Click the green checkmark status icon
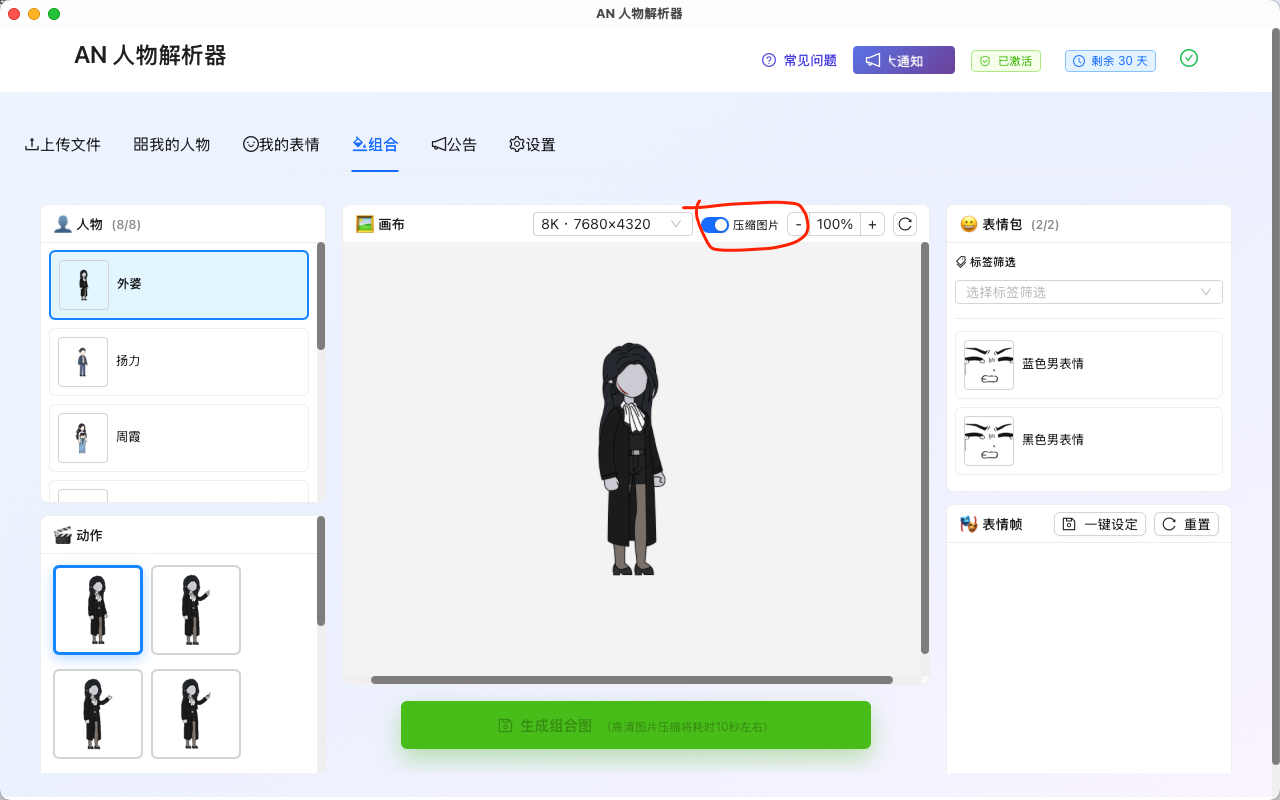 1188,58
